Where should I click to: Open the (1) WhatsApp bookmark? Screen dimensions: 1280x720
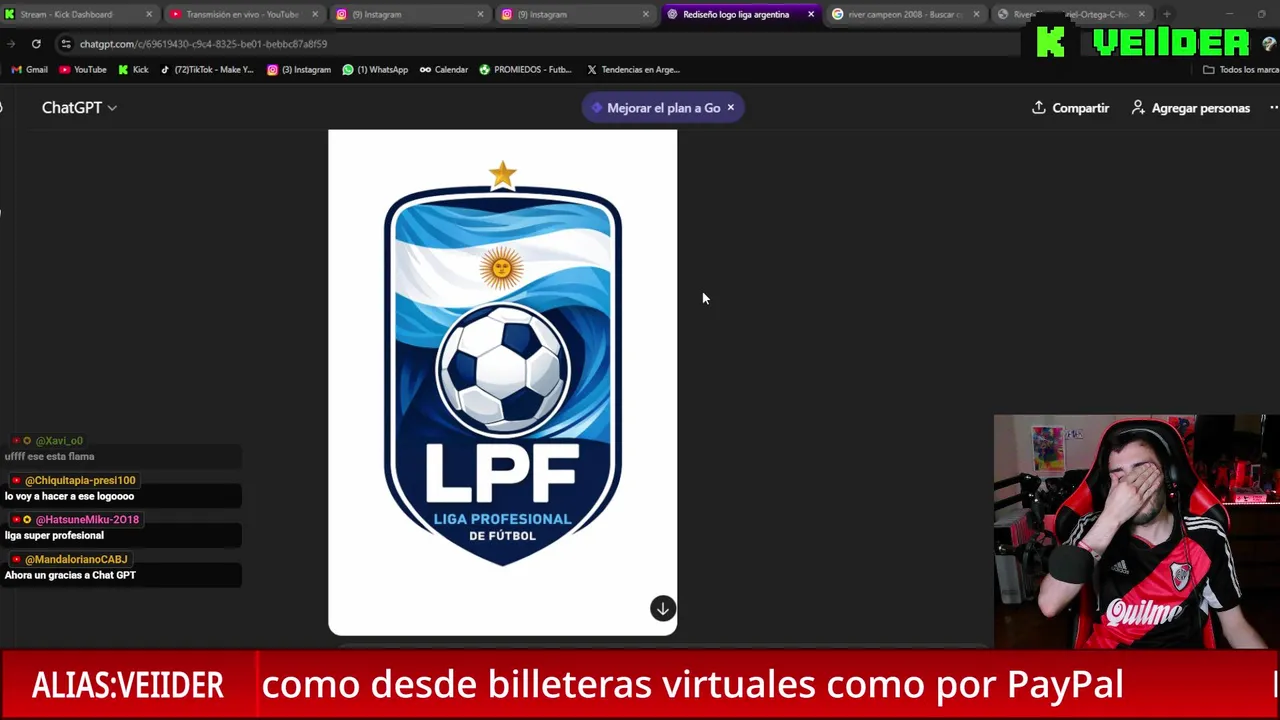[375, 70]
